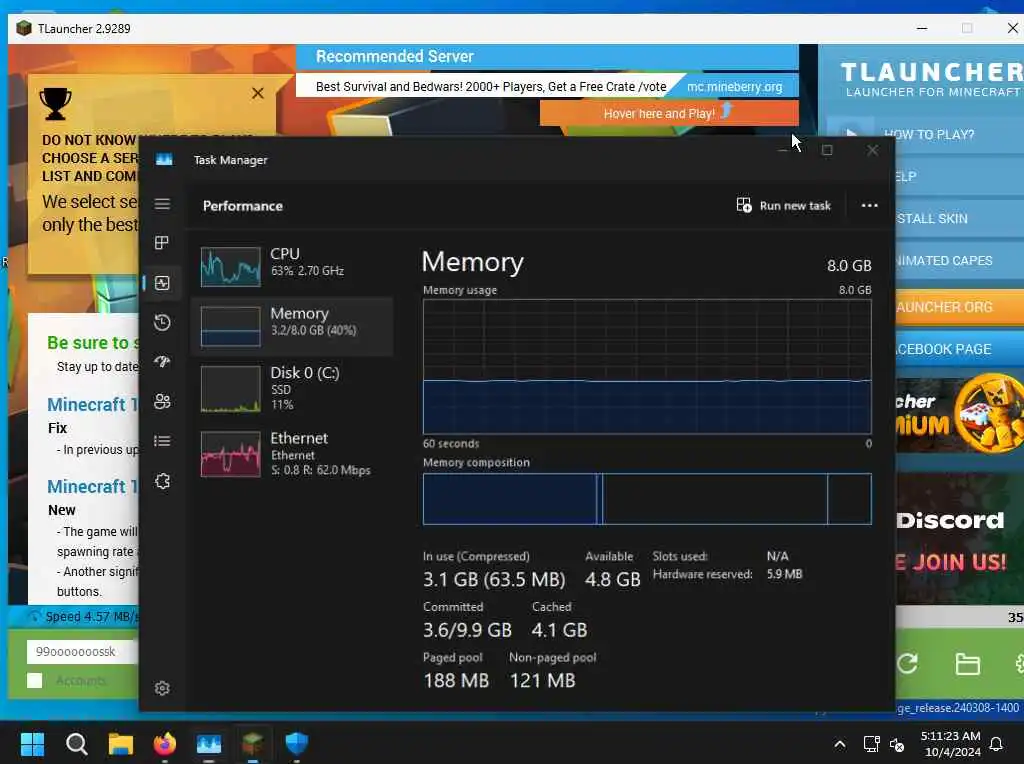Click 'Available' value 4.8 GB

[x=613, y=579]
